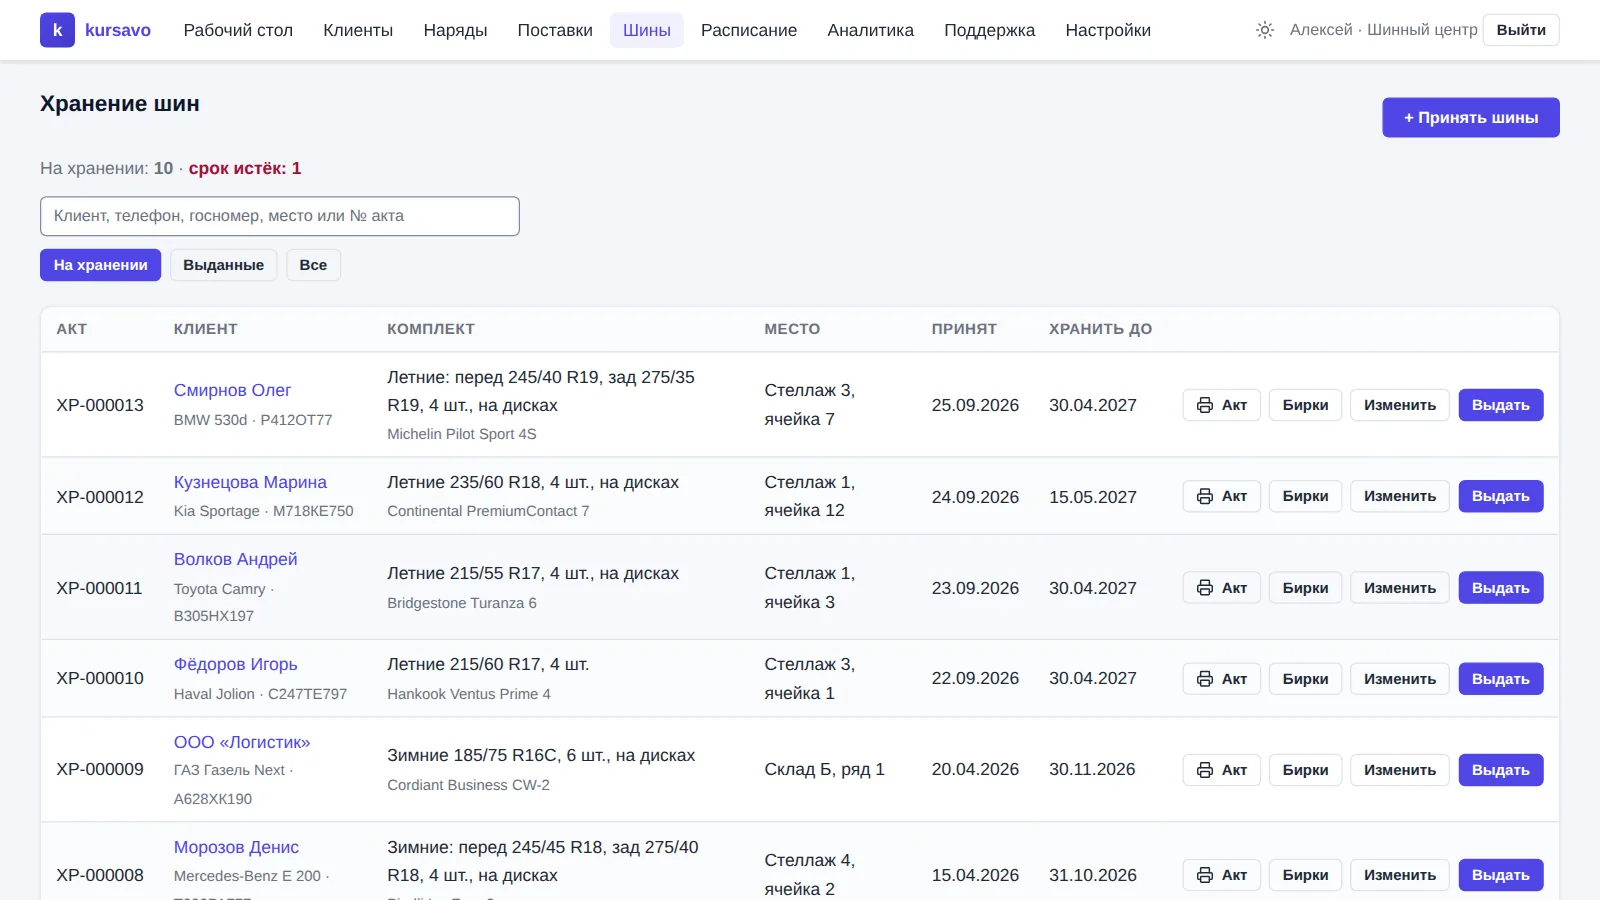Open the Расписание menu item

(749, 30)
